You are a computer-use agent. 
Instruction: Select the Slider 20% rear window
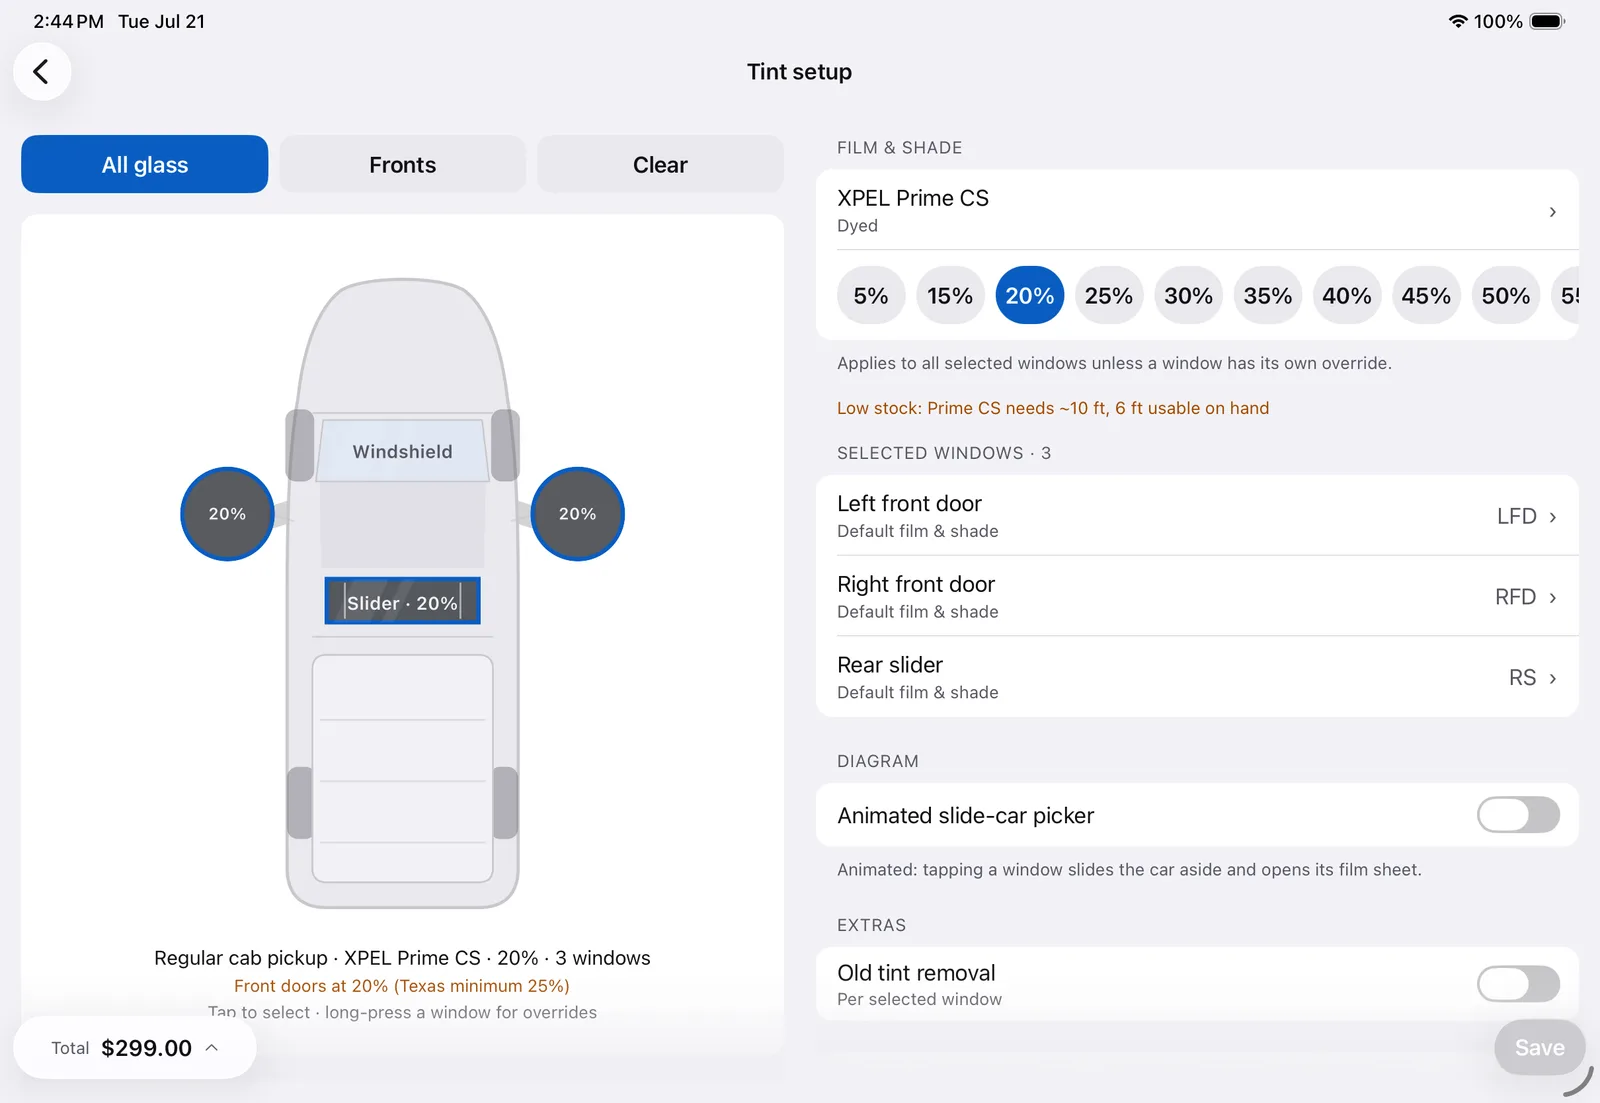(x=402, y=601)
